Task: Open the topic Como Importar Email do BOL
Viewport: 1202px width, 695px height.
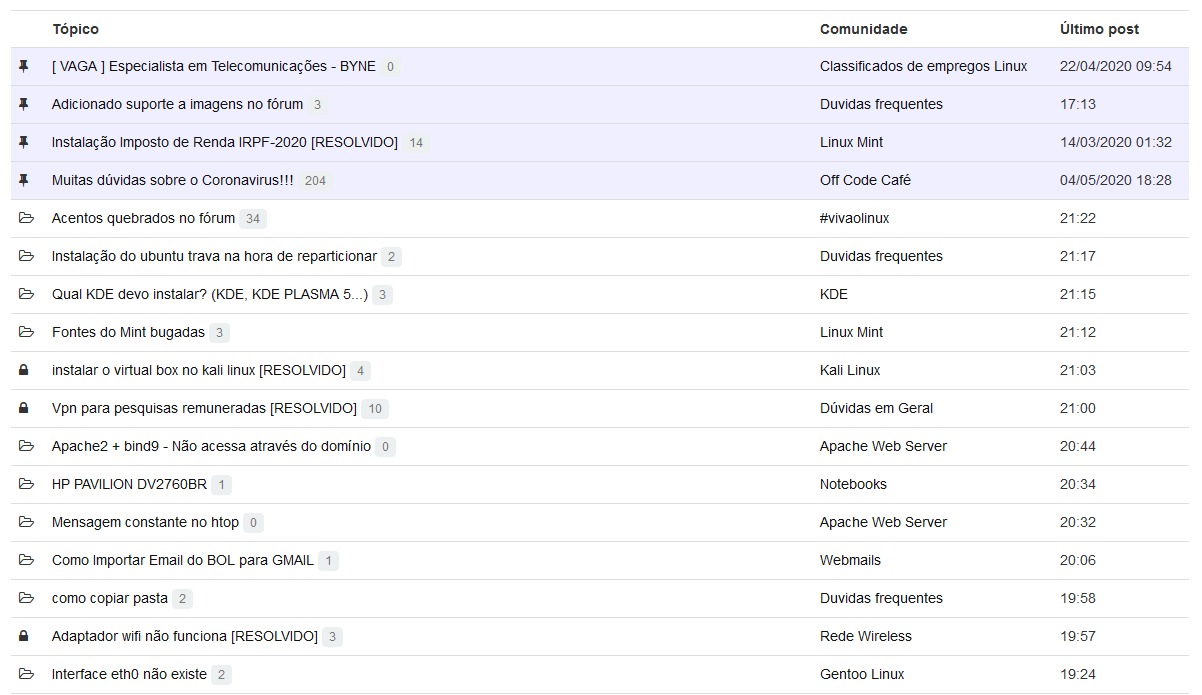Action: coord(182,561)
